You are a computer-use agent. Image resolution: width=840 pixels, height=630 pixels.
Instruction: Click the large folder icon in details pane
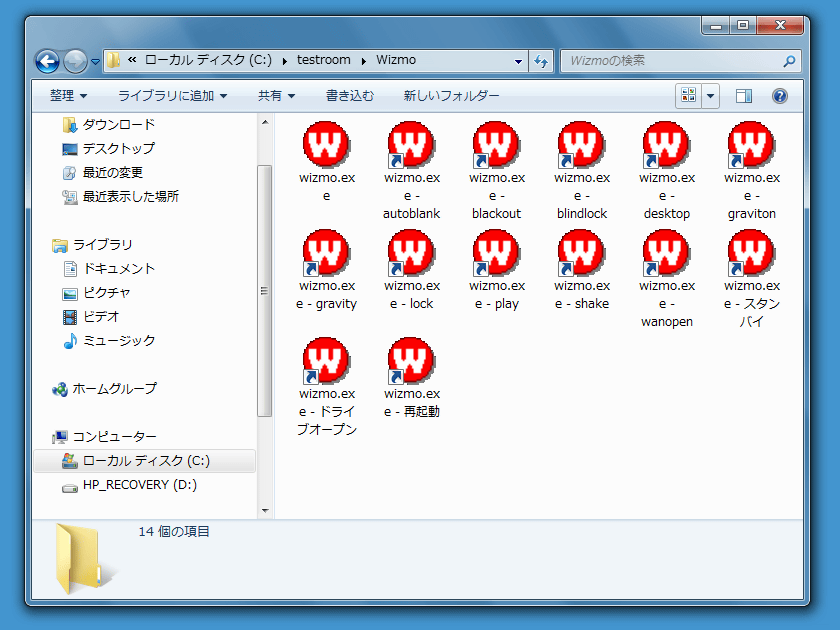click(85, 559)
